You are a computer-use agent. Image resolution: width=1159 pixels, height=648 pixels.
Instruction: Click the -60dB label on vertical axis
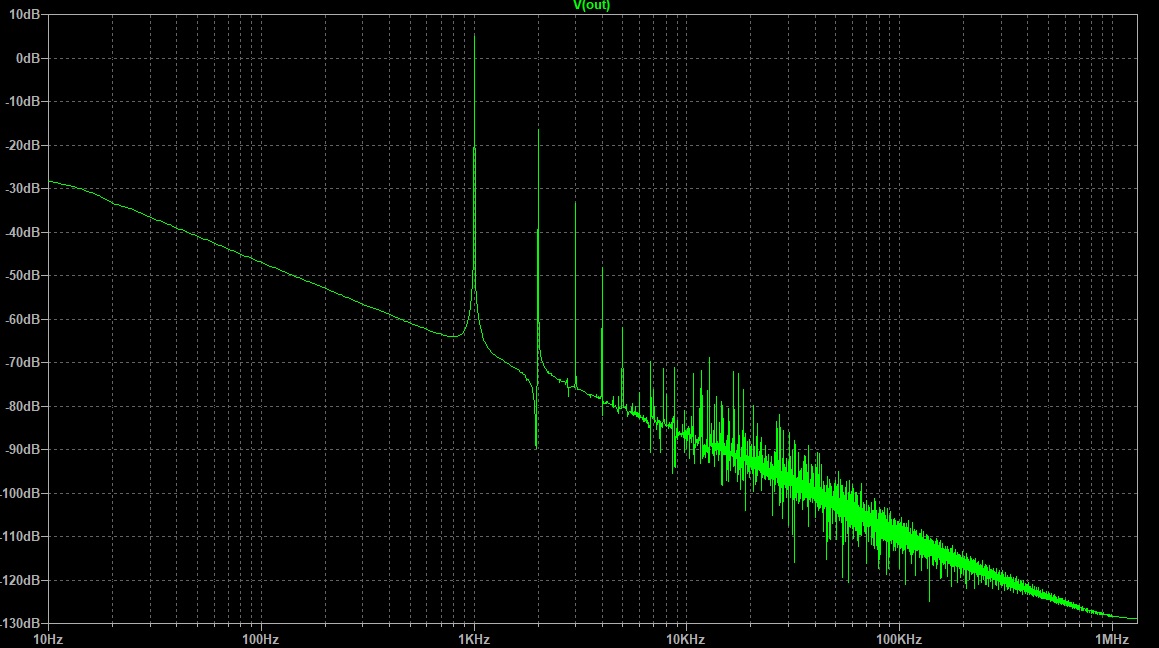click(24, 319)
